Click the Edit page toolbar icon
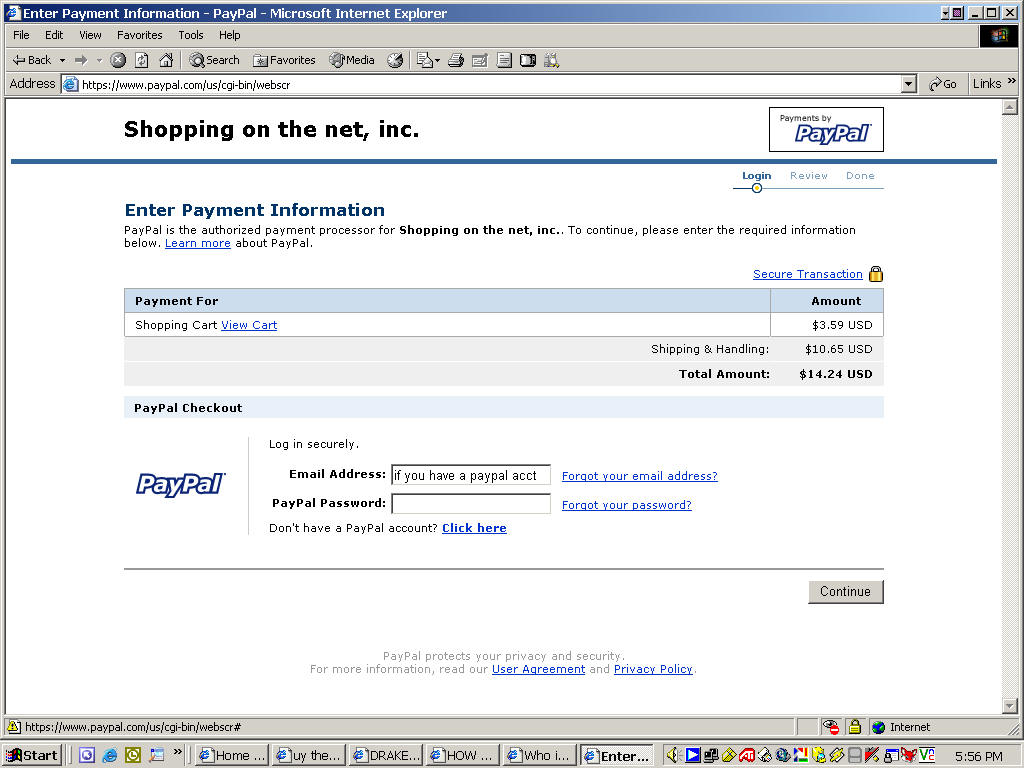This screenshot has height=768, width=1024. [x=479, y=61]
